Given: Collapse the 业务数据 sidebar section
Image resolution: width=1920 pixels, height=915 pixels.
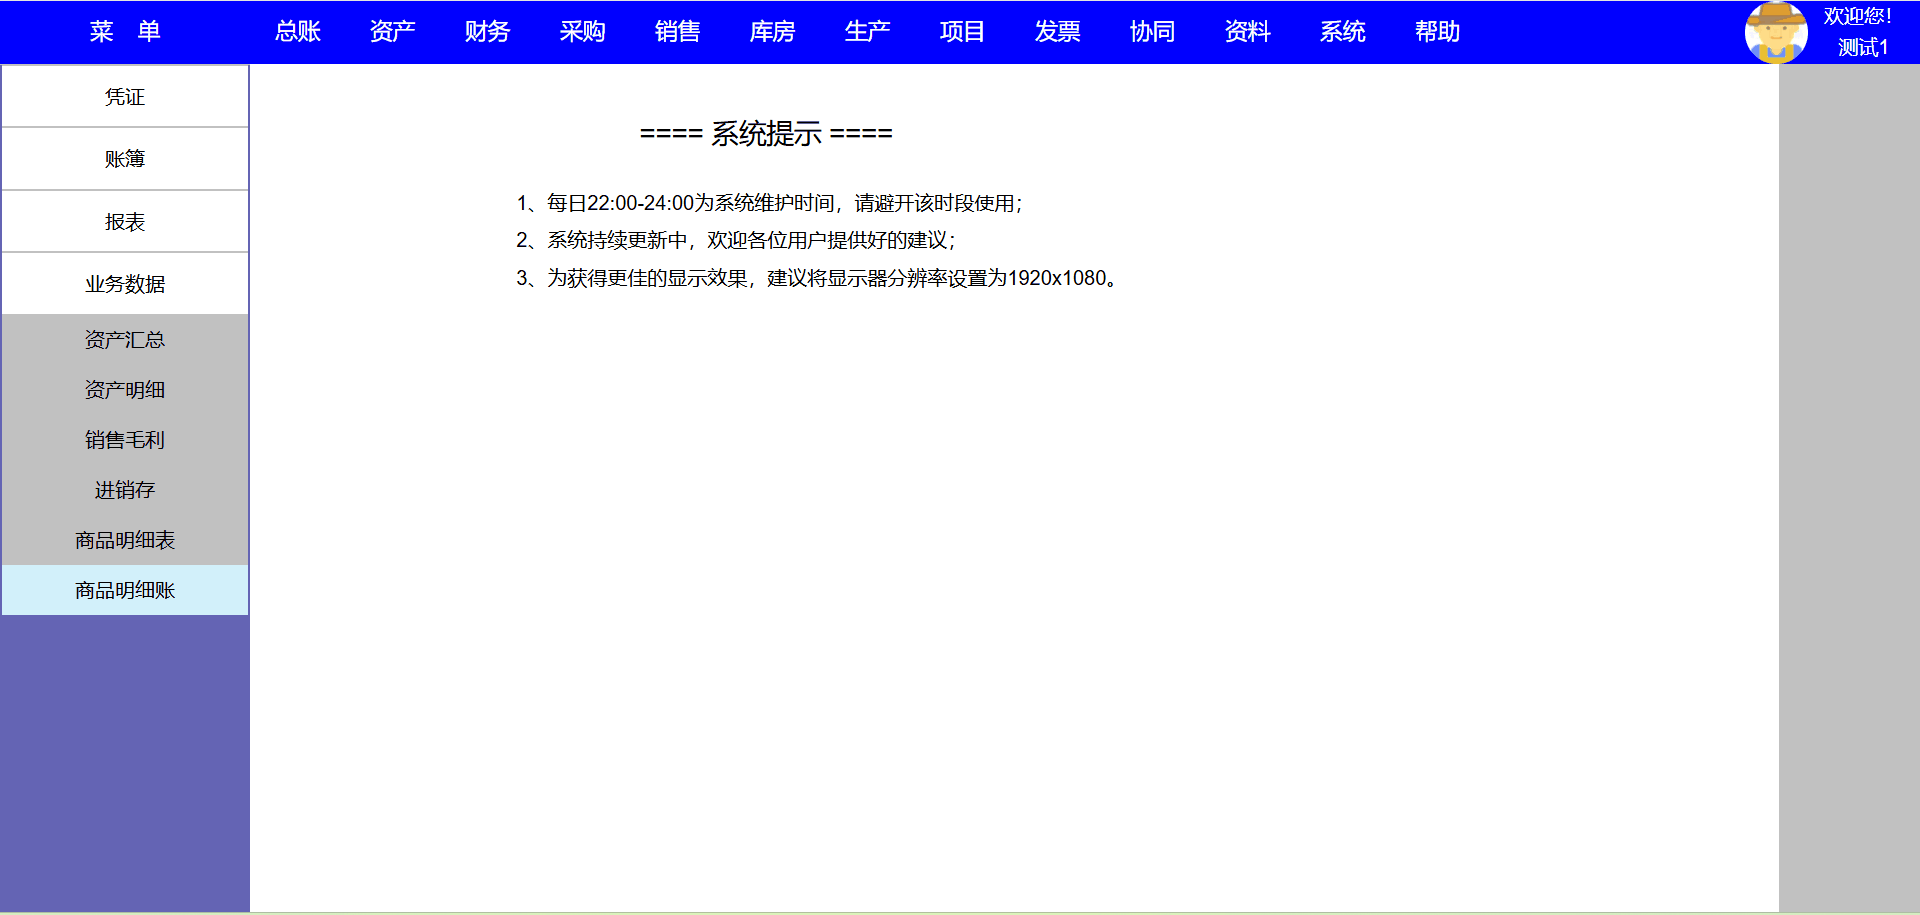Looking at the screenshot, I should coord(125,284).
